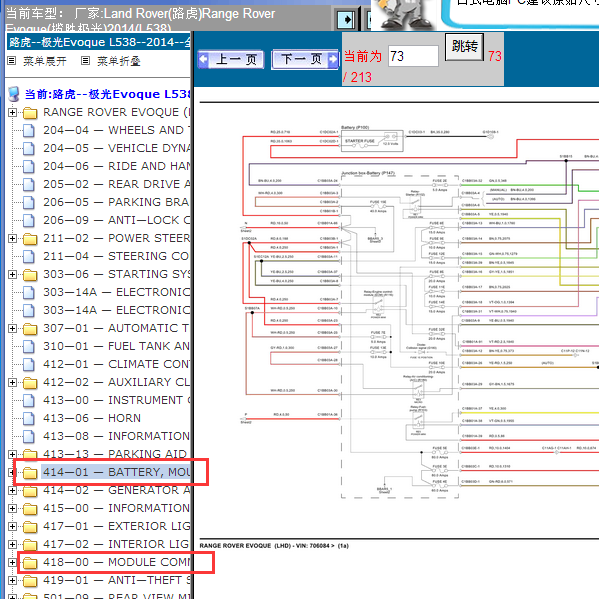599x599 pixels.
Task: Click the folder icon of 414—02 GENERATOR
Action: [30, 491]
